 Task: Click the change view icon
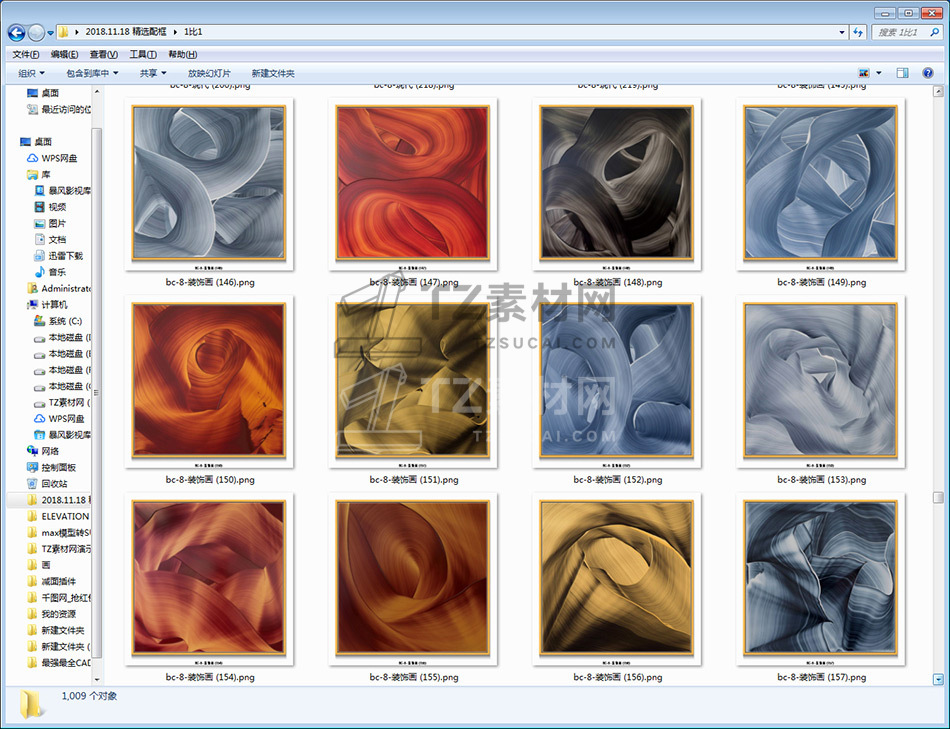(x=864, y=73)
